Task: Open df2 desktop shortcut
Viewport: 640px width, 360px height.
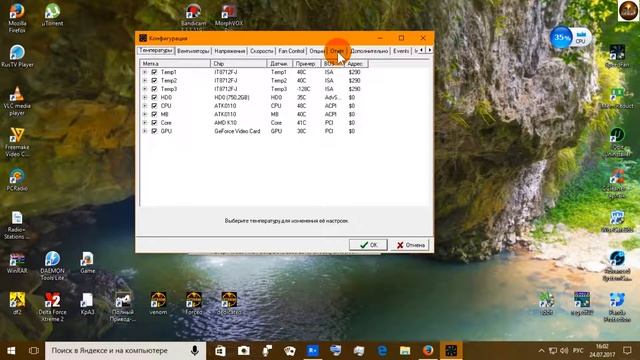Action: [x=17, y=304]
